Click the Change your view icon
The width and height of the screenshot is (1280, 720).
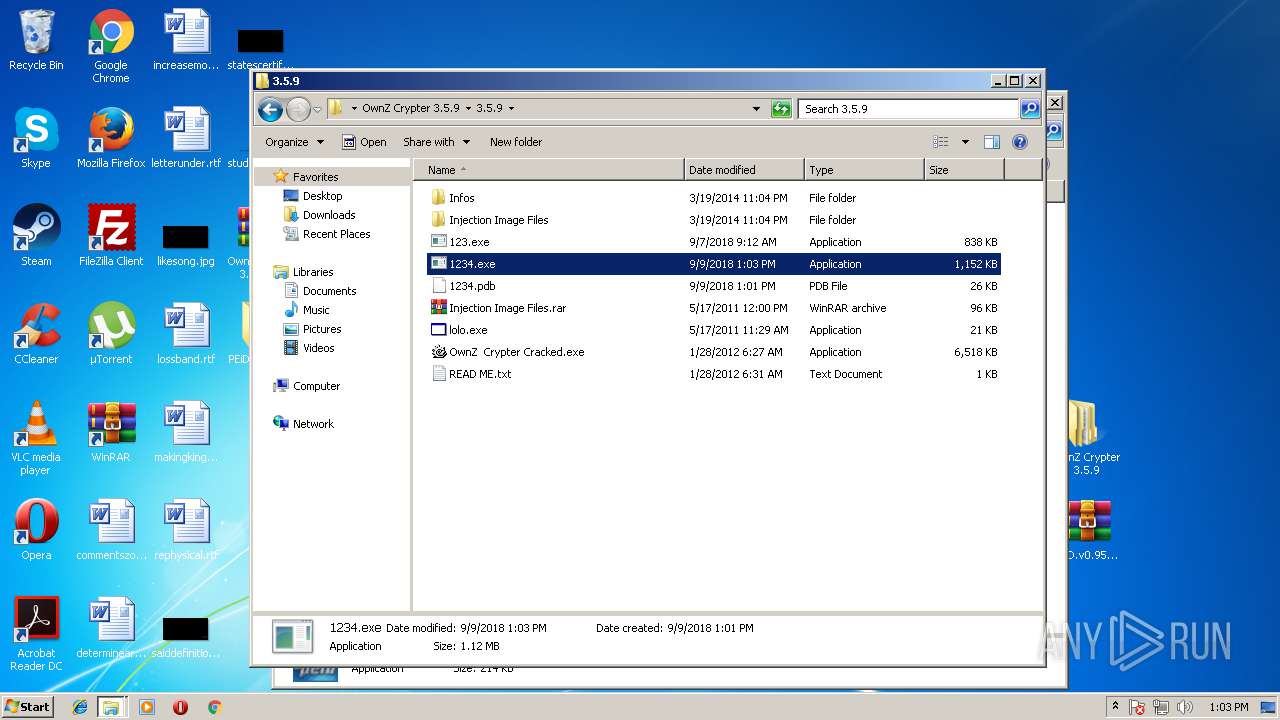point(940,142)
